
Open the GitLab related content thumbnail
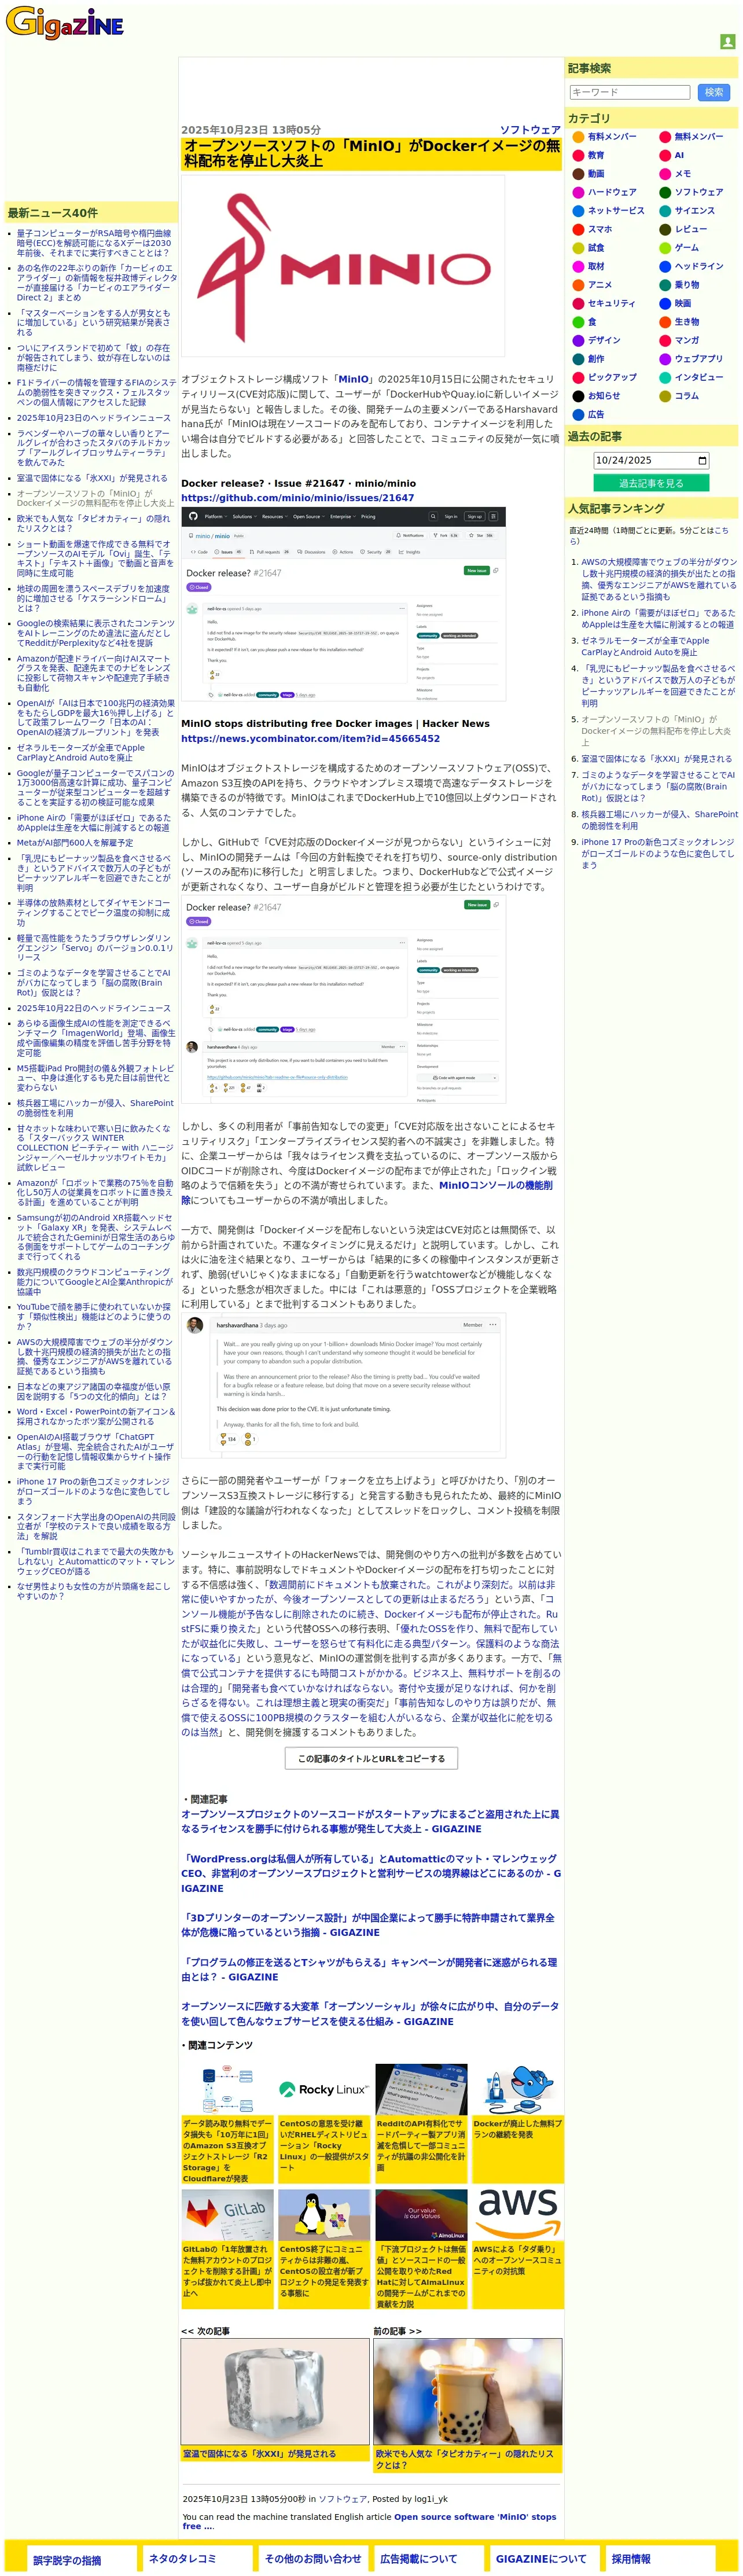point(227,2216)
